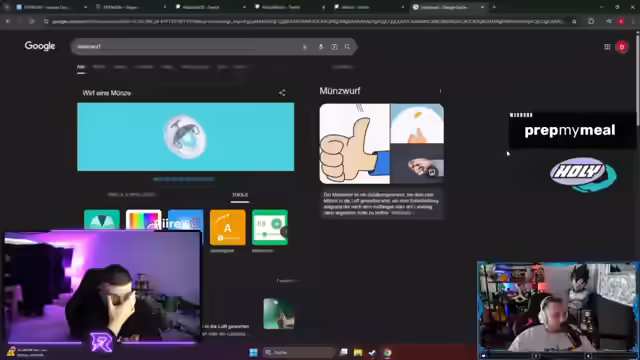640x360 pixels.
Task: Open the green coin toss result thumbnail
Action: (279, 313)
